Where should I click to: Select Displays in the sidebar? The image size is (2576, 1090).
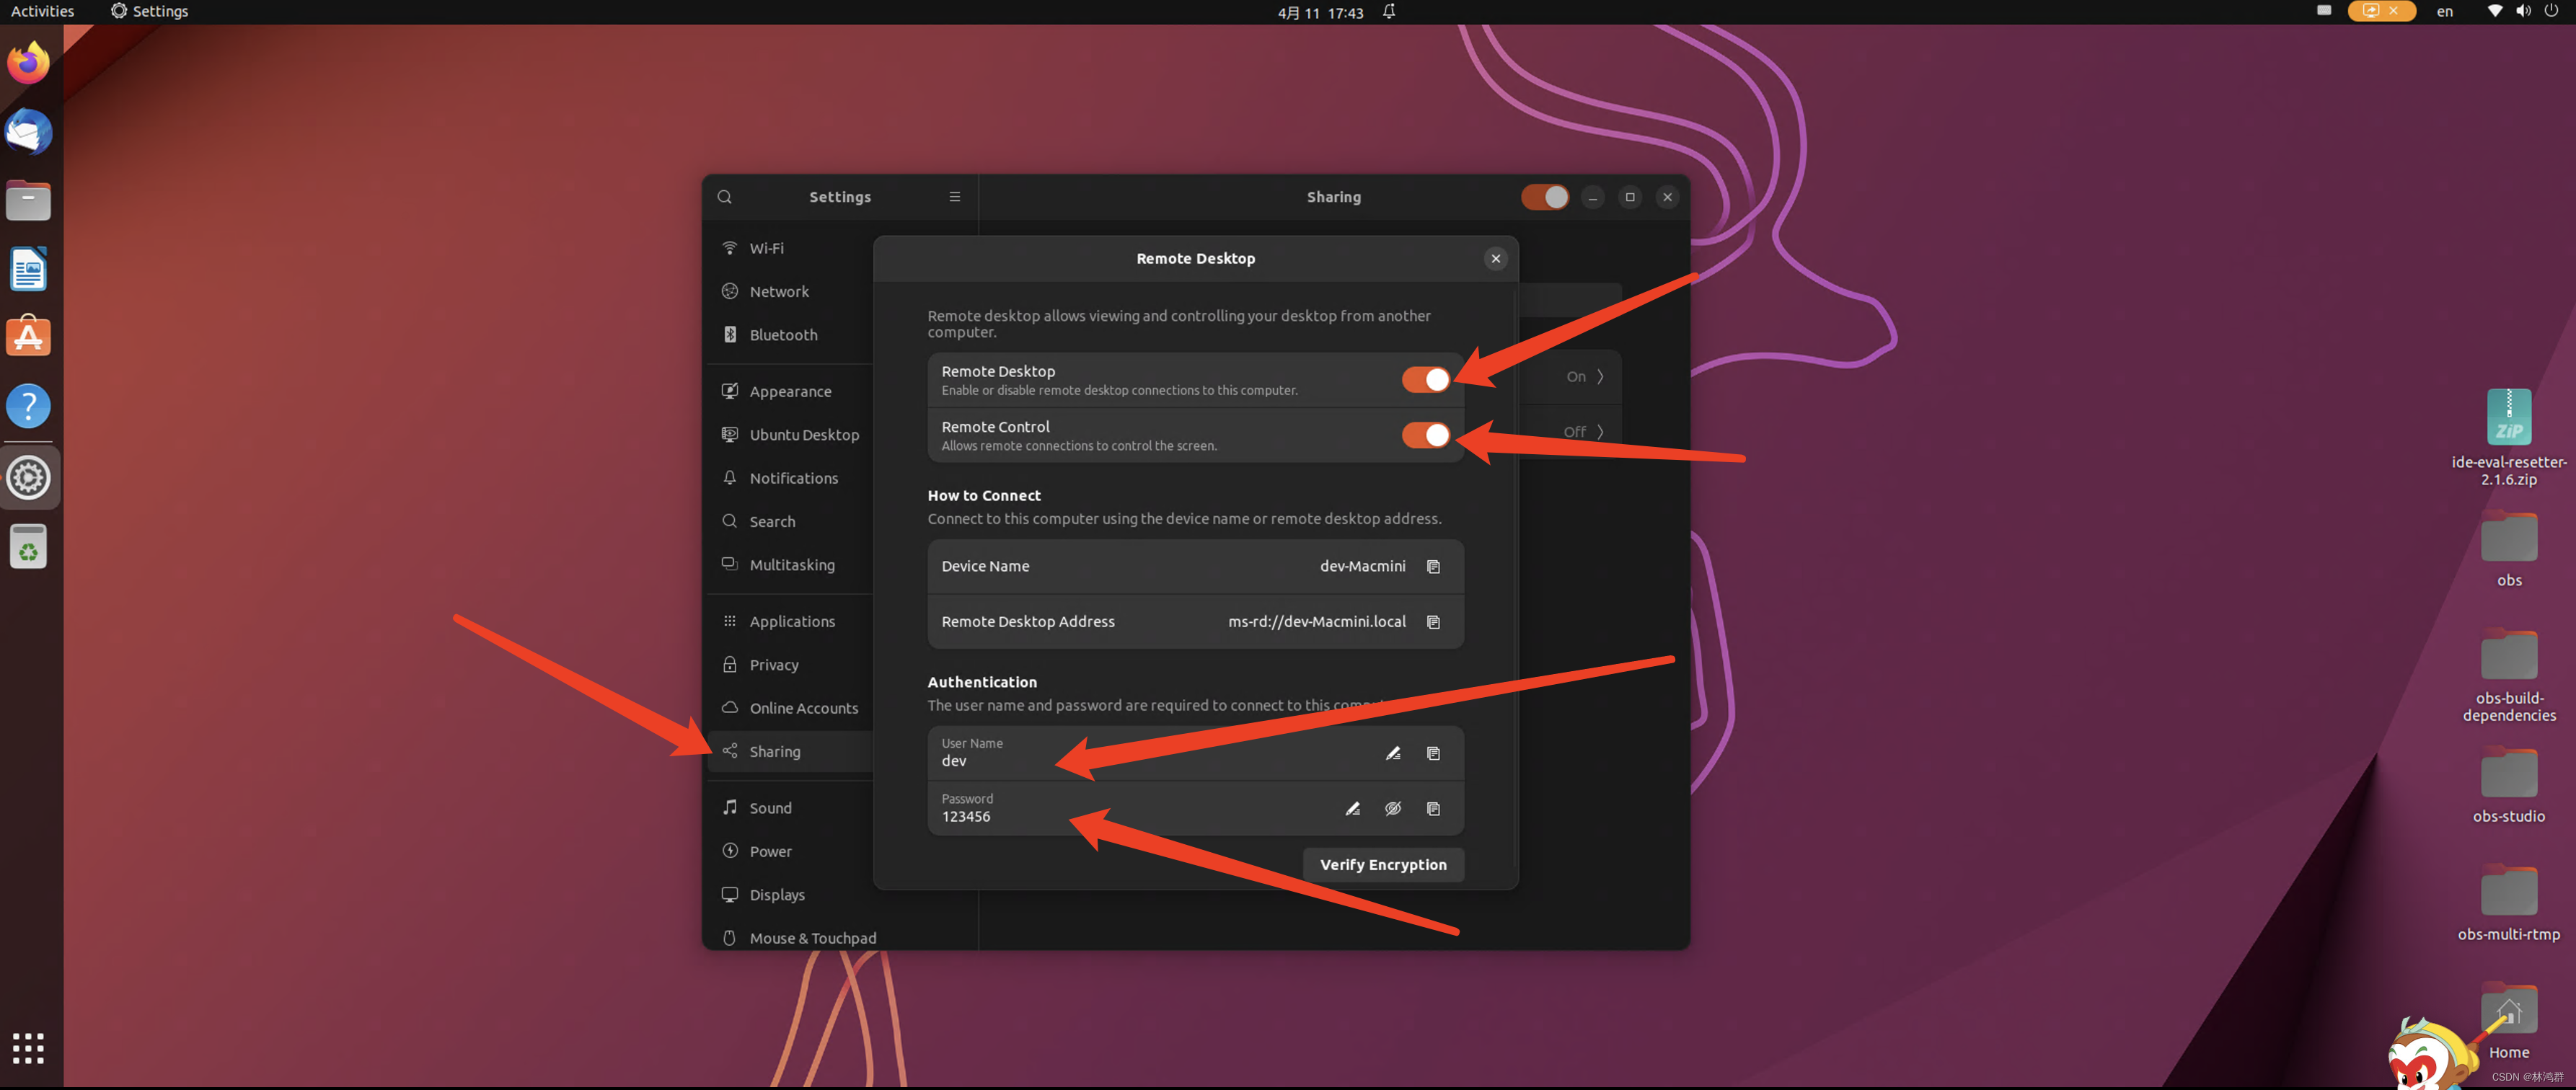[x=777, y=894]
